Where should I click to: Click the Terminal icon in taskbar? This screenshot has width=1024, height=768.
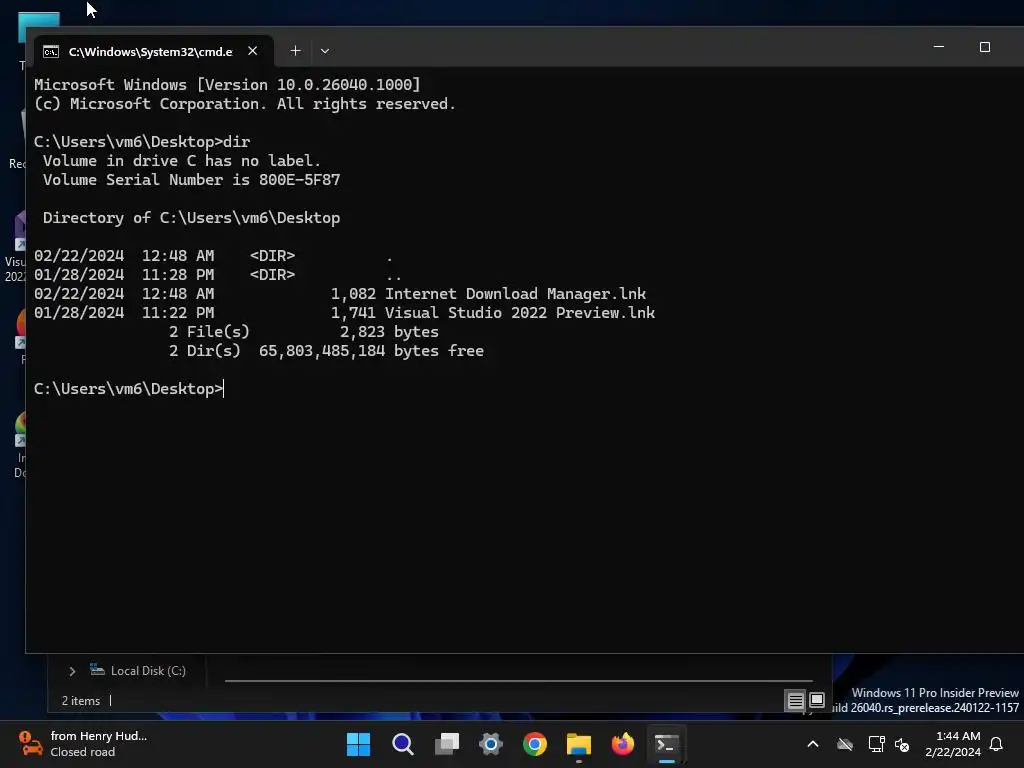[666, 744]
